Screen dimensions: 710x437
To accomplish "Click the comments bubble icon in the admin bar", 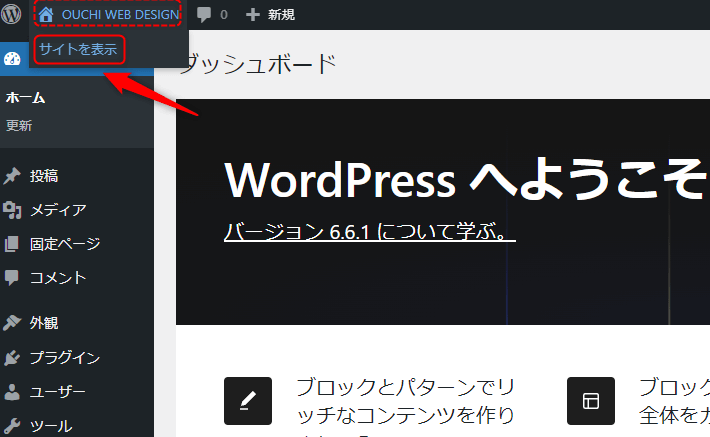I will (204, 14).
